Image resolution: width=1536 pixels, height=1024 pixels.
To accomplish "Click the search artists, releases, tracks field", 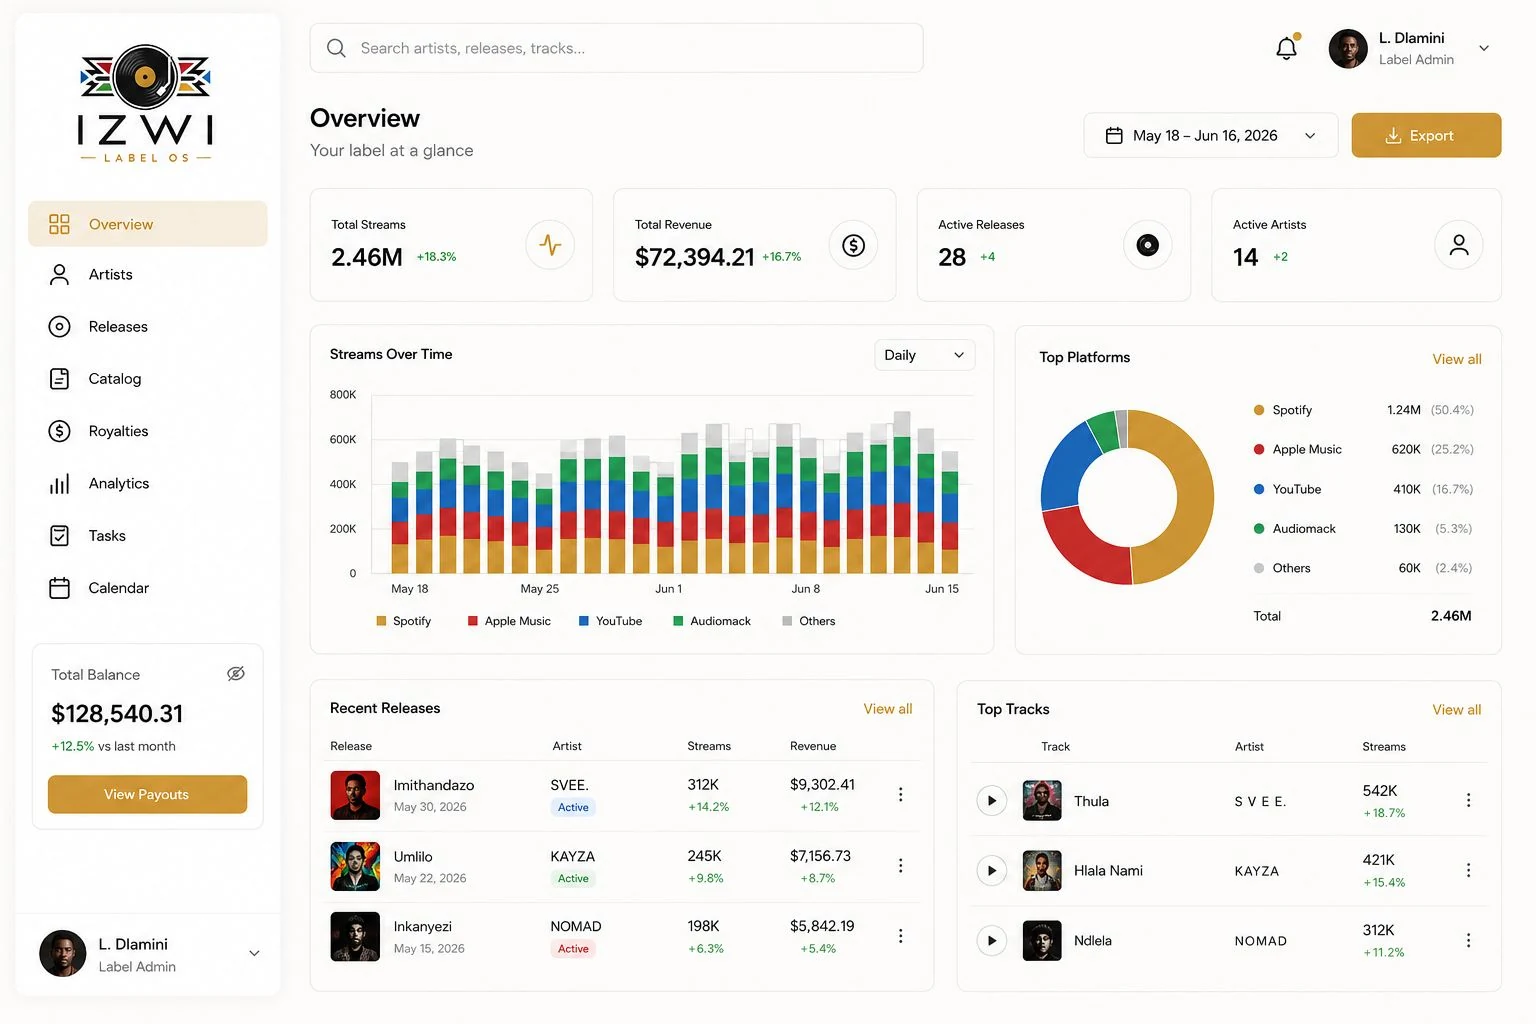I will (616, 48).
